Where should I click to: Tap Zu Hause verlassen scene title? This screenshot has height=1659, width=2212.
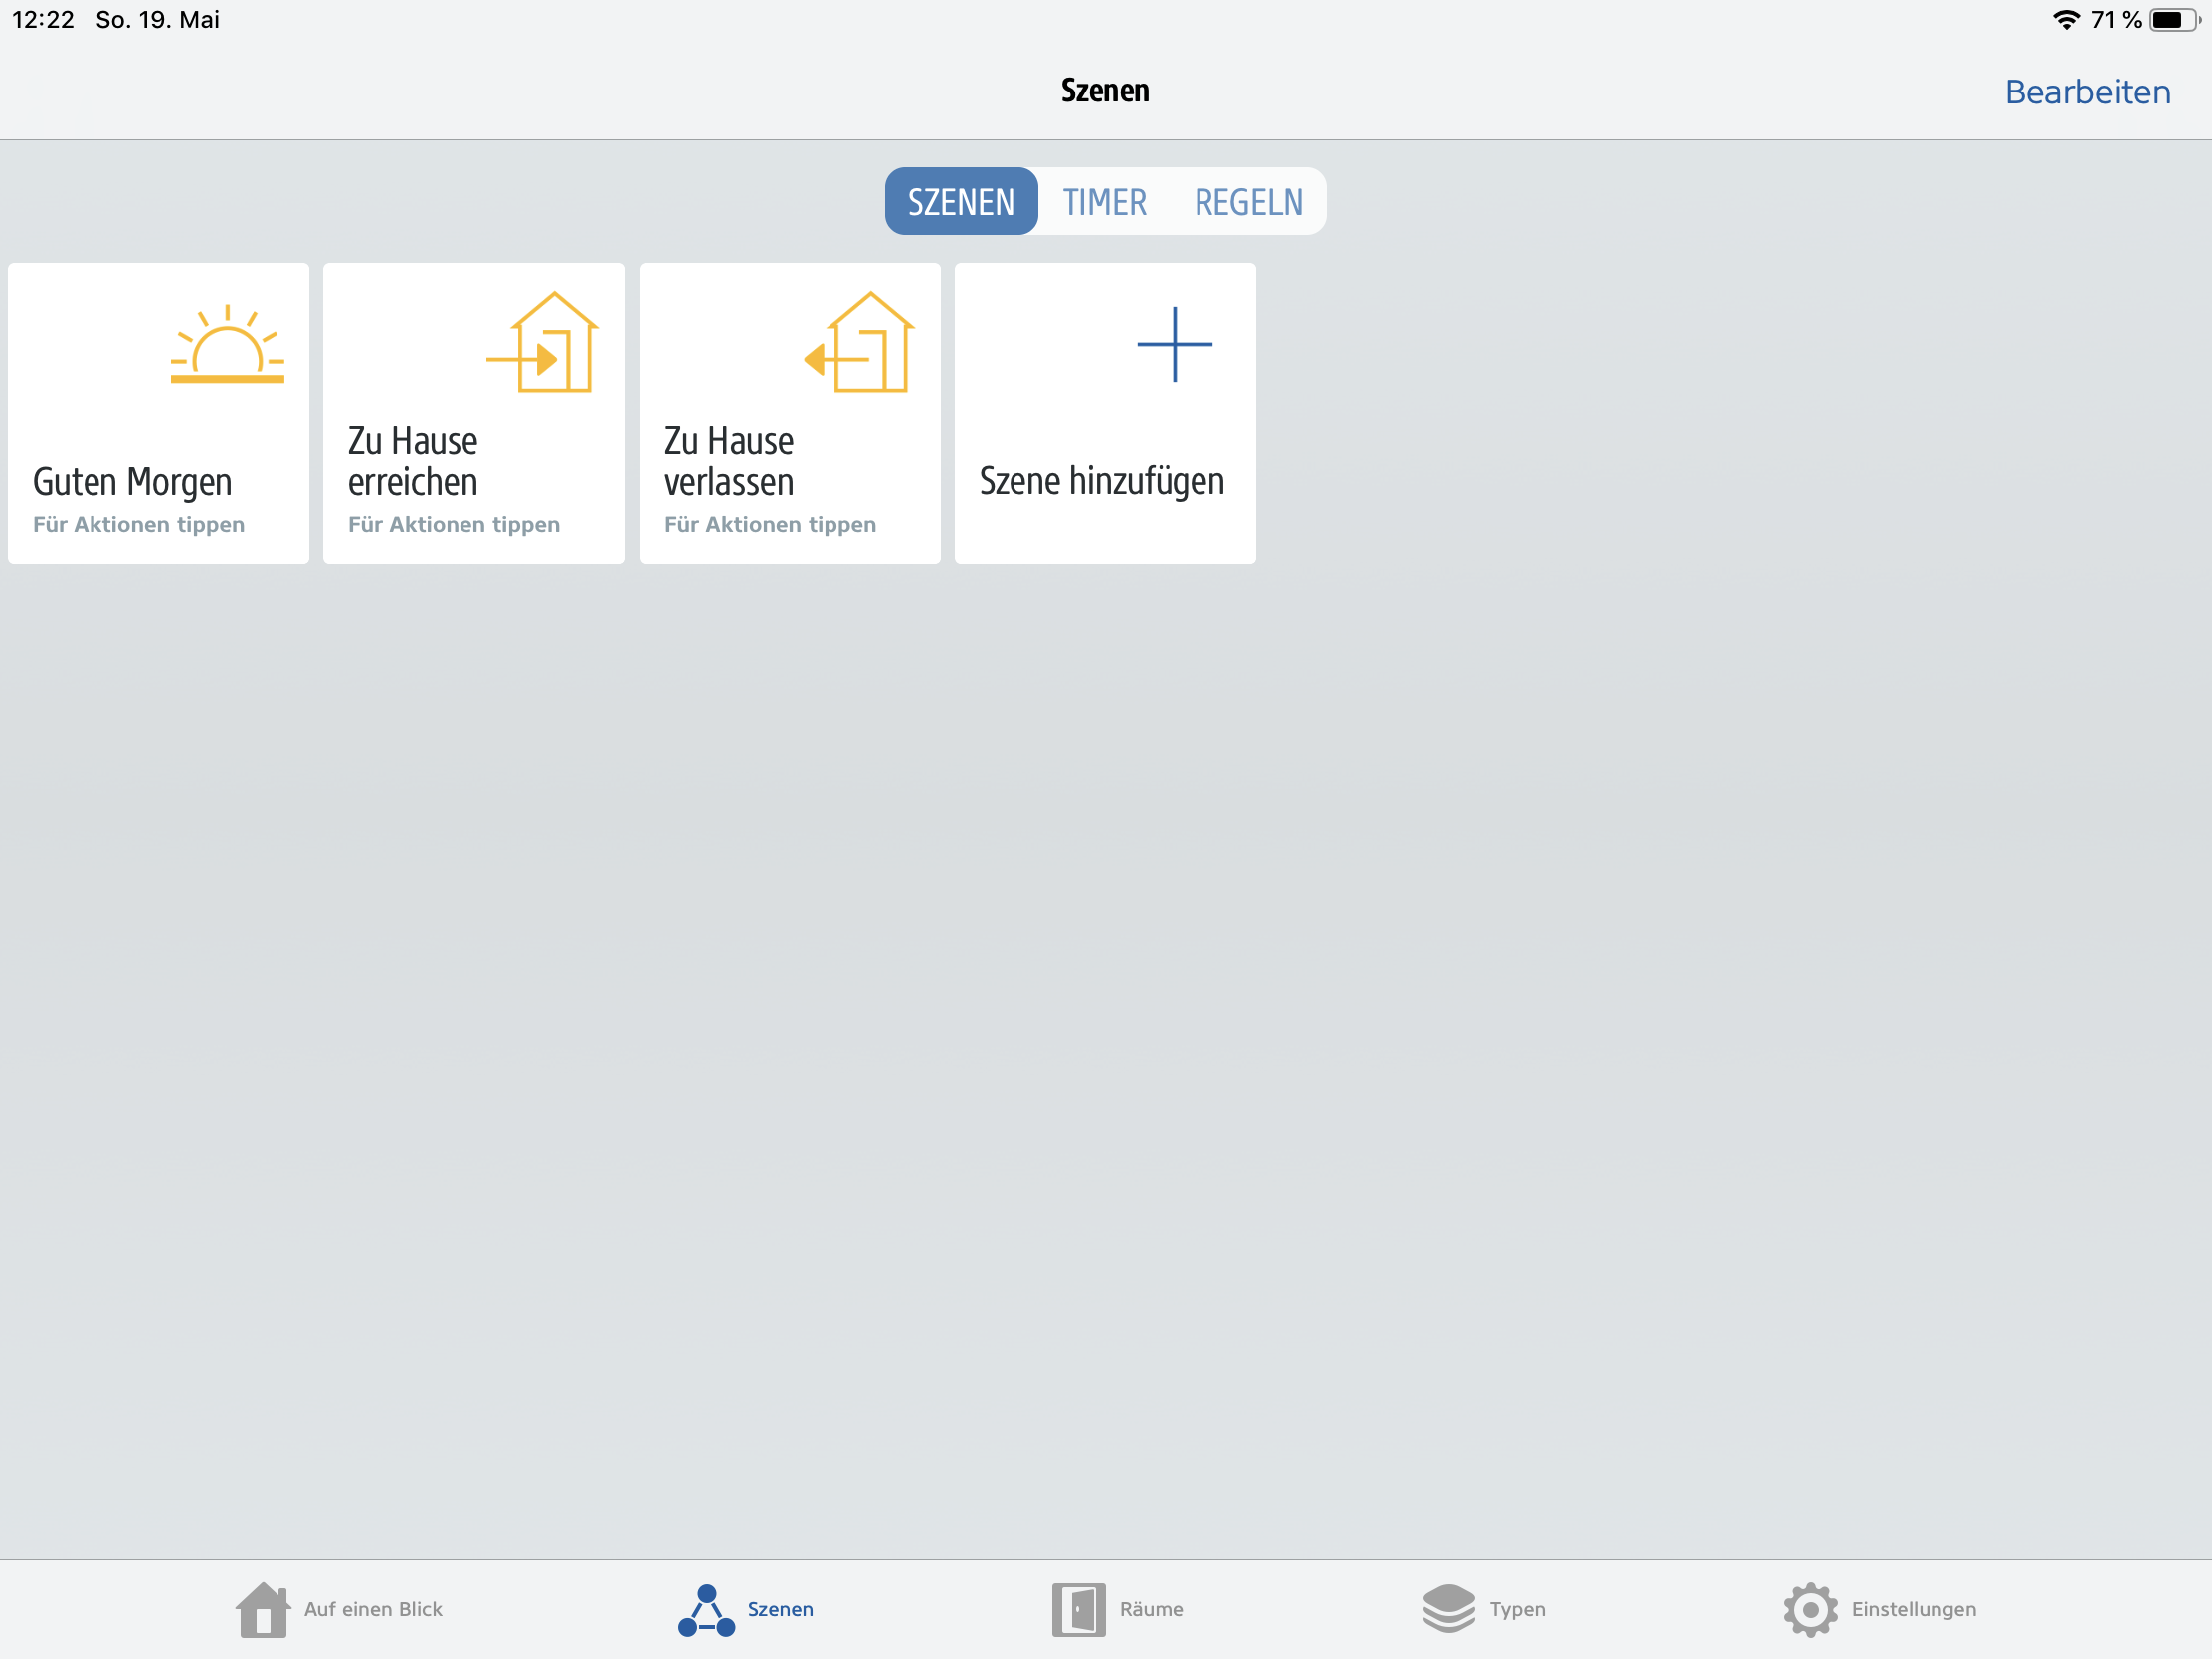click(728, 461)
